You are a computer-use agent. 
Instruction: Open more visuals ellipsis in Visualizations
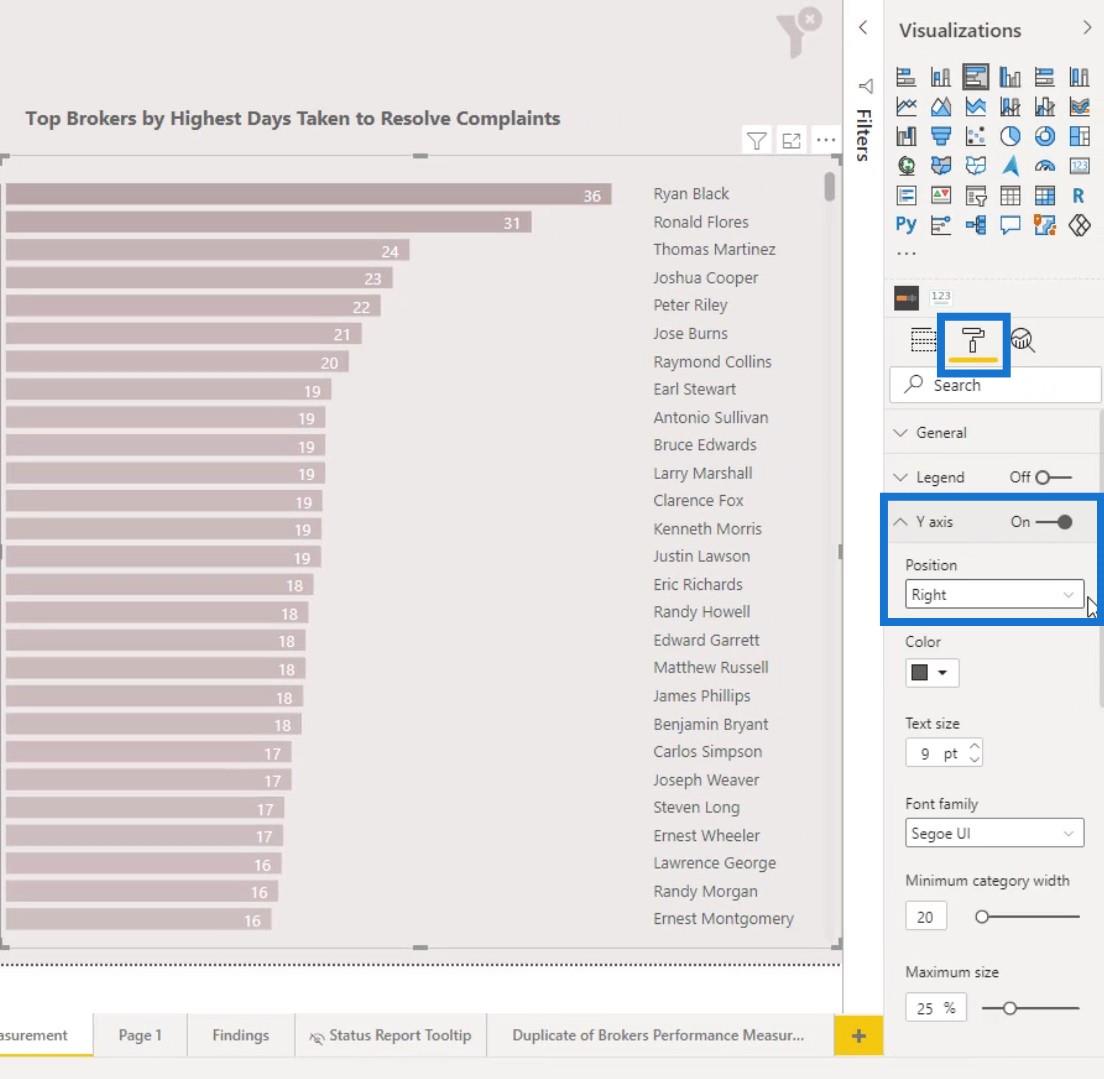906,253
